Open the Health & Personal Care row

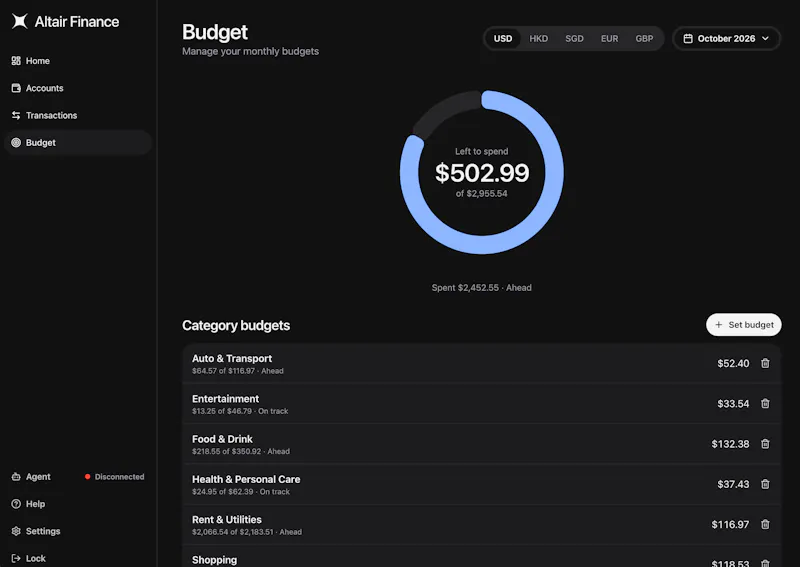pyautogui.click(x=482, y=484)
